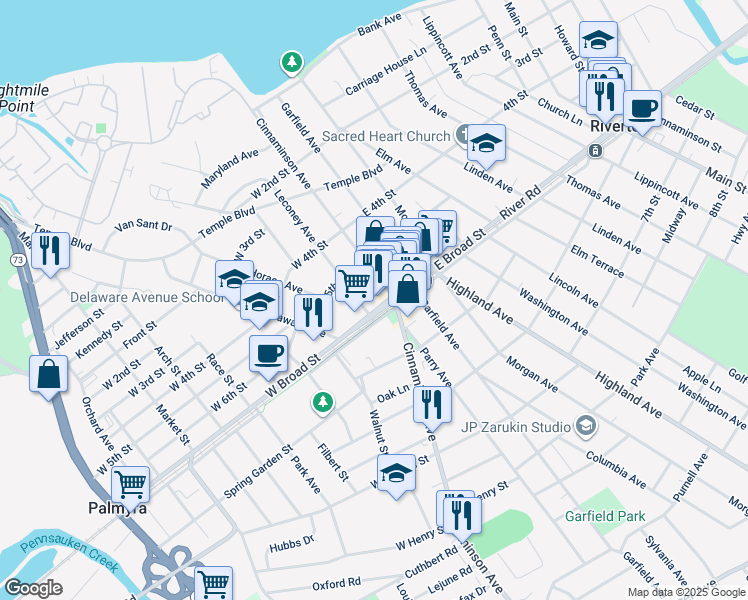Click the coffee cup marker on W Broad St

(x=268, y=353)
